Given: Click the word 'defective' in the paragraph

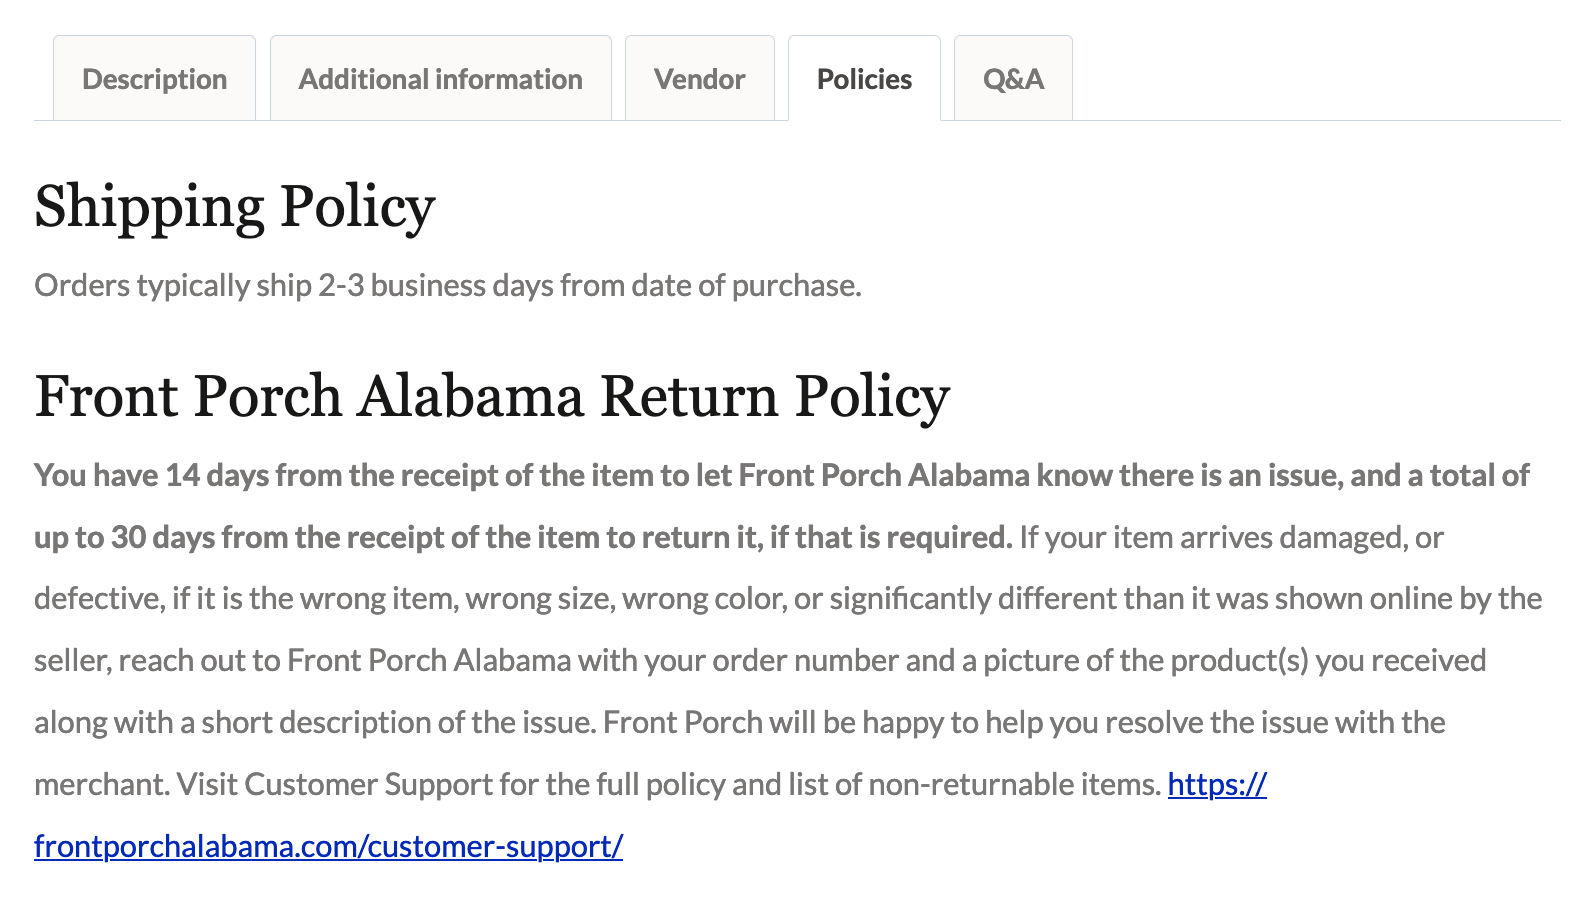Looking at the screenshot, I should (x=97, y=599).
